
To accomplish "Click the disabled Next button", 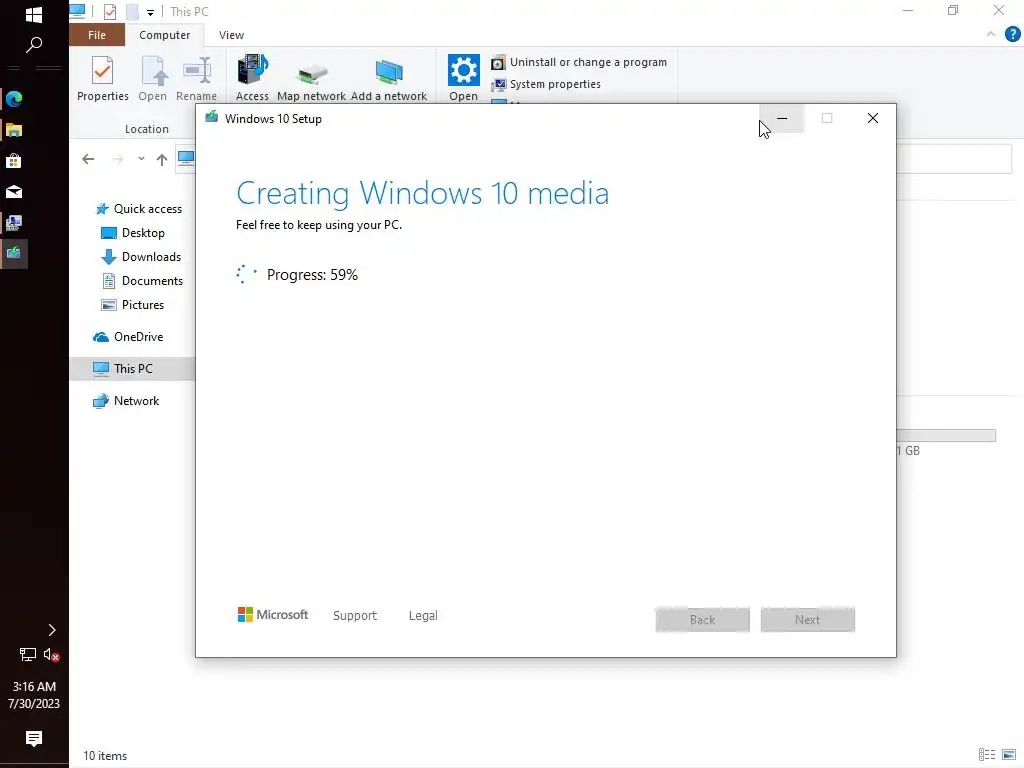I will pyautogui.click(x=808, y=620).
